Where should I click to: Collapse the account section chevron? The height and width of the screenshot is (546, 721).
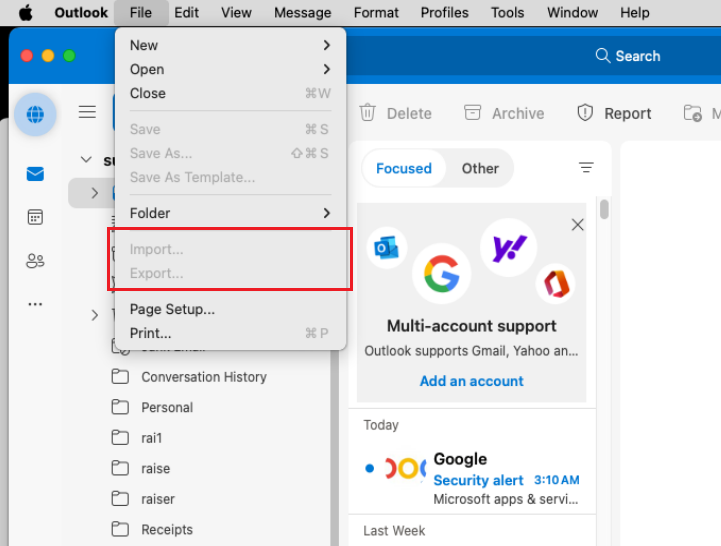tap(86, 160)
